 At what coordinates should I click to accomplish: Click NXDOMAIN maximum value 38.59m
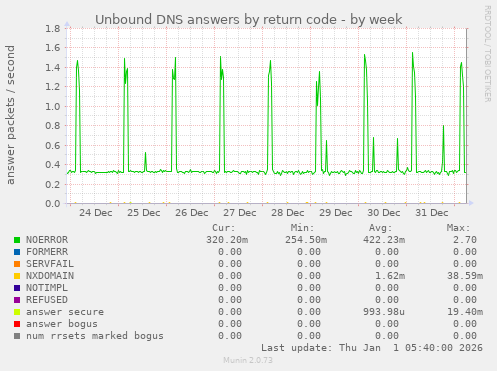(465, 276)
